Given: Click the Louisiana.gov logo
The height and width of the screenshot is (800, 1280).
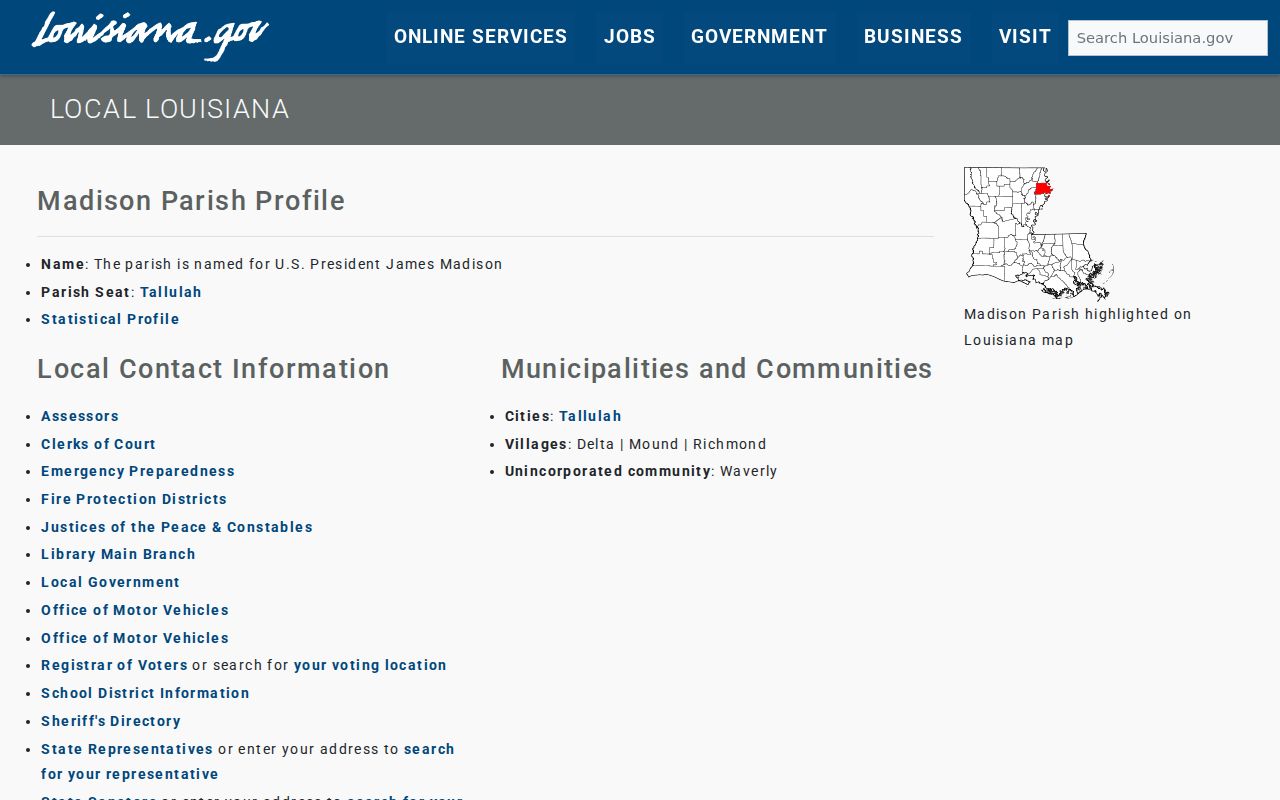Looking at the screenshot, I should [x=150, y=36].
